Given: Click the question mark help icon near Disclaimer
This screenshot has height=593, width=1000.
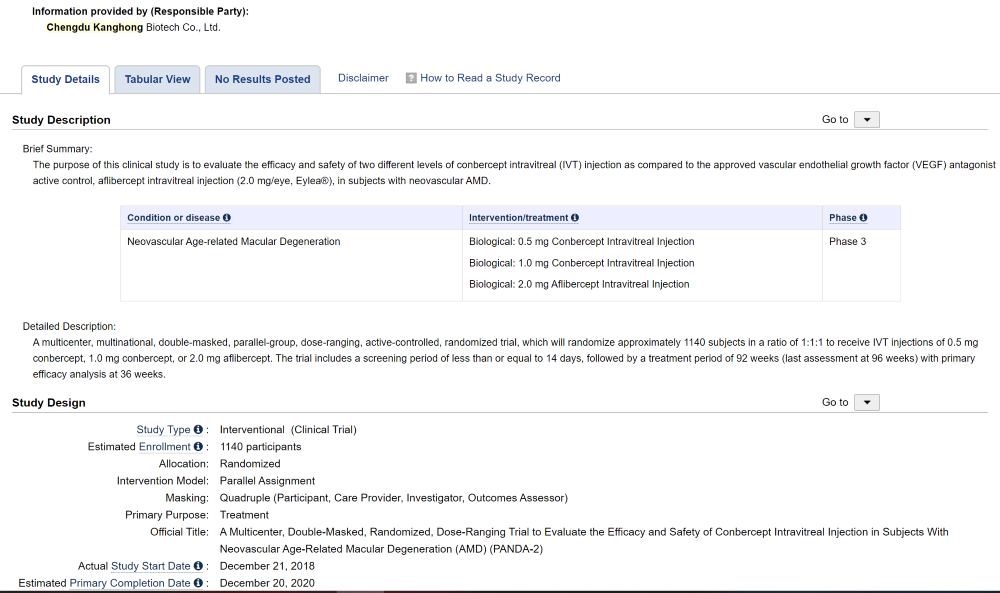Looking at the screenshot, I should point(411,78).
